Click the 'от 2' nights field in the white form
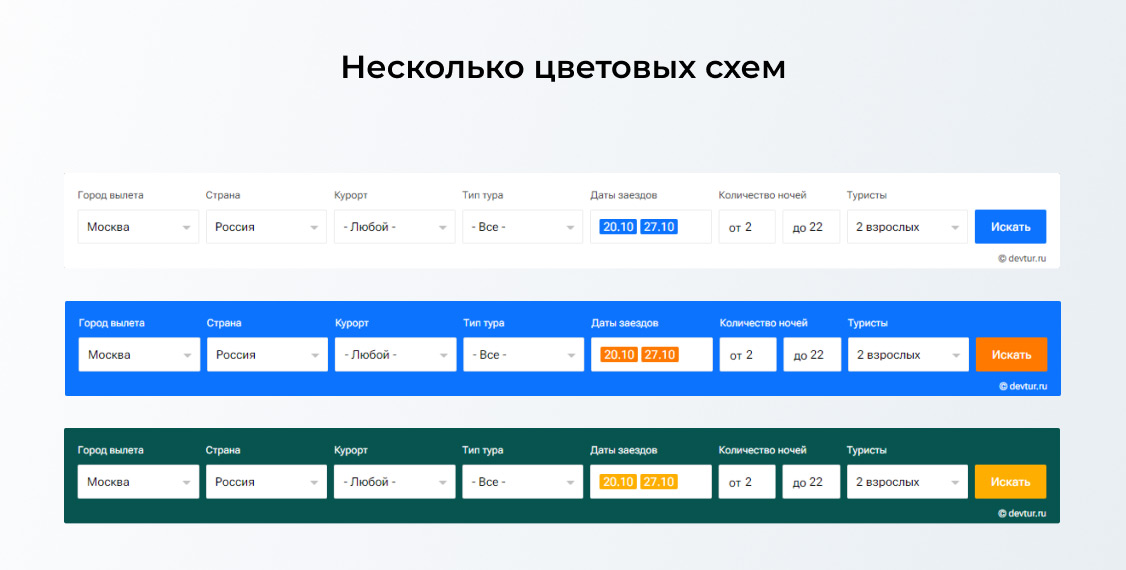Screen dimensions: 1126x570 point(746,227)
